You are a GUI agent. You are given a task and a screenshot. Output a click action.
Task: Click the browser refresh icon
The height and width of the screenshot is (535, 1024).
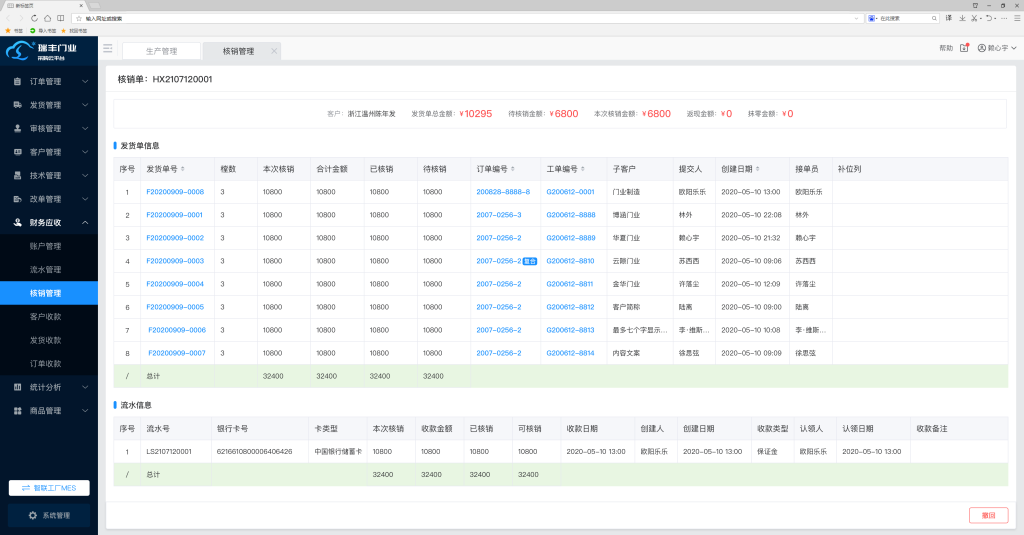34,18
